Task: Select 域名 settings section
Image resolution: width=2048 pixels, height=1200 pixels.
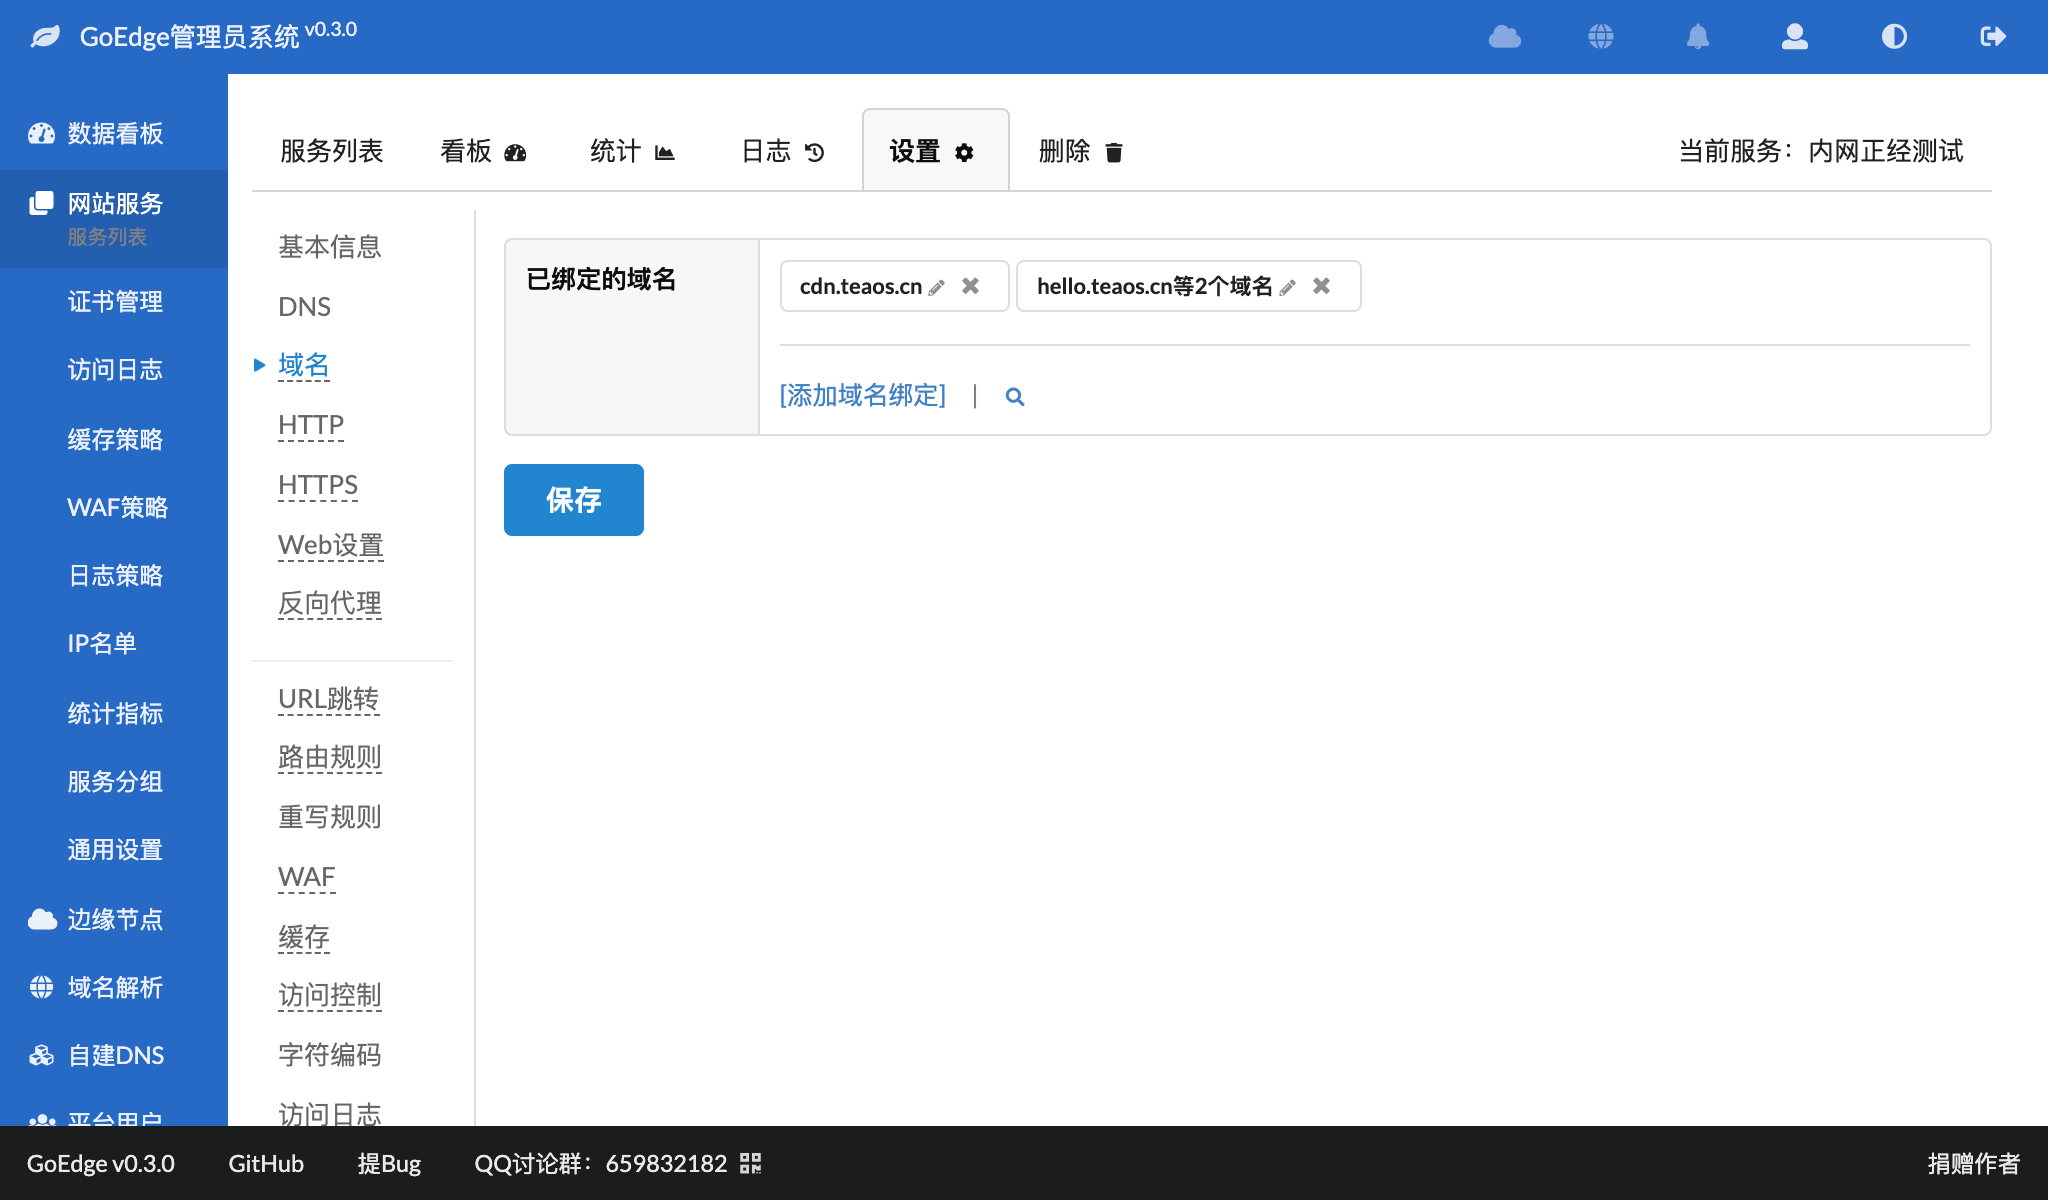Action: (x=304, y=366)
